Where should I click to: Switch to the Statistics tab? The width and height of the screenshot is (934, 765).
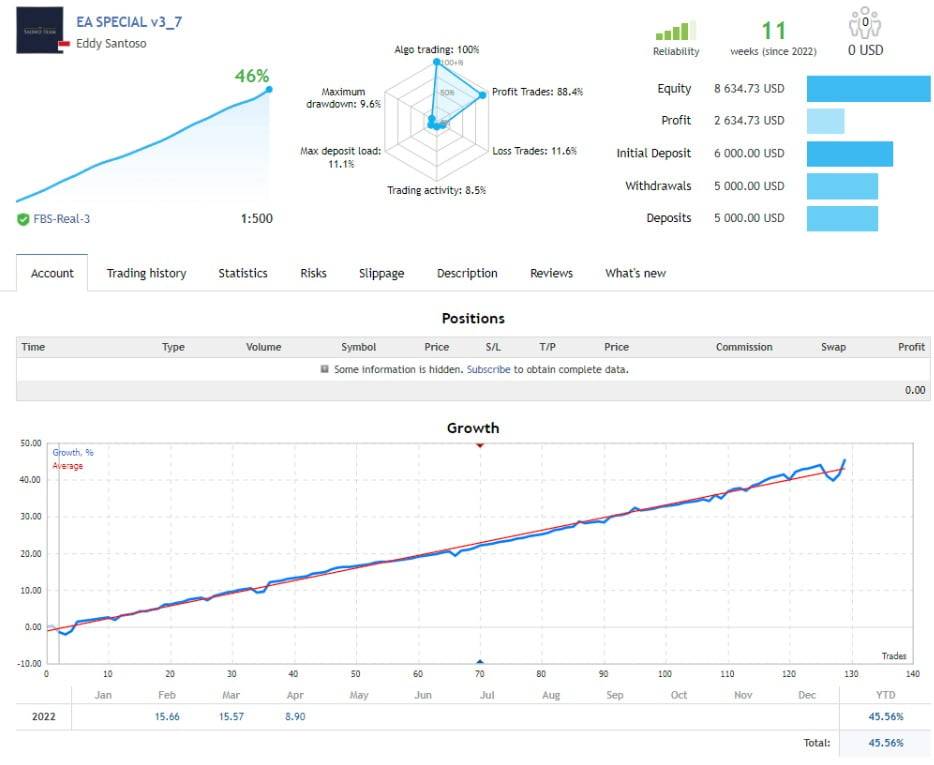point(243,273)
